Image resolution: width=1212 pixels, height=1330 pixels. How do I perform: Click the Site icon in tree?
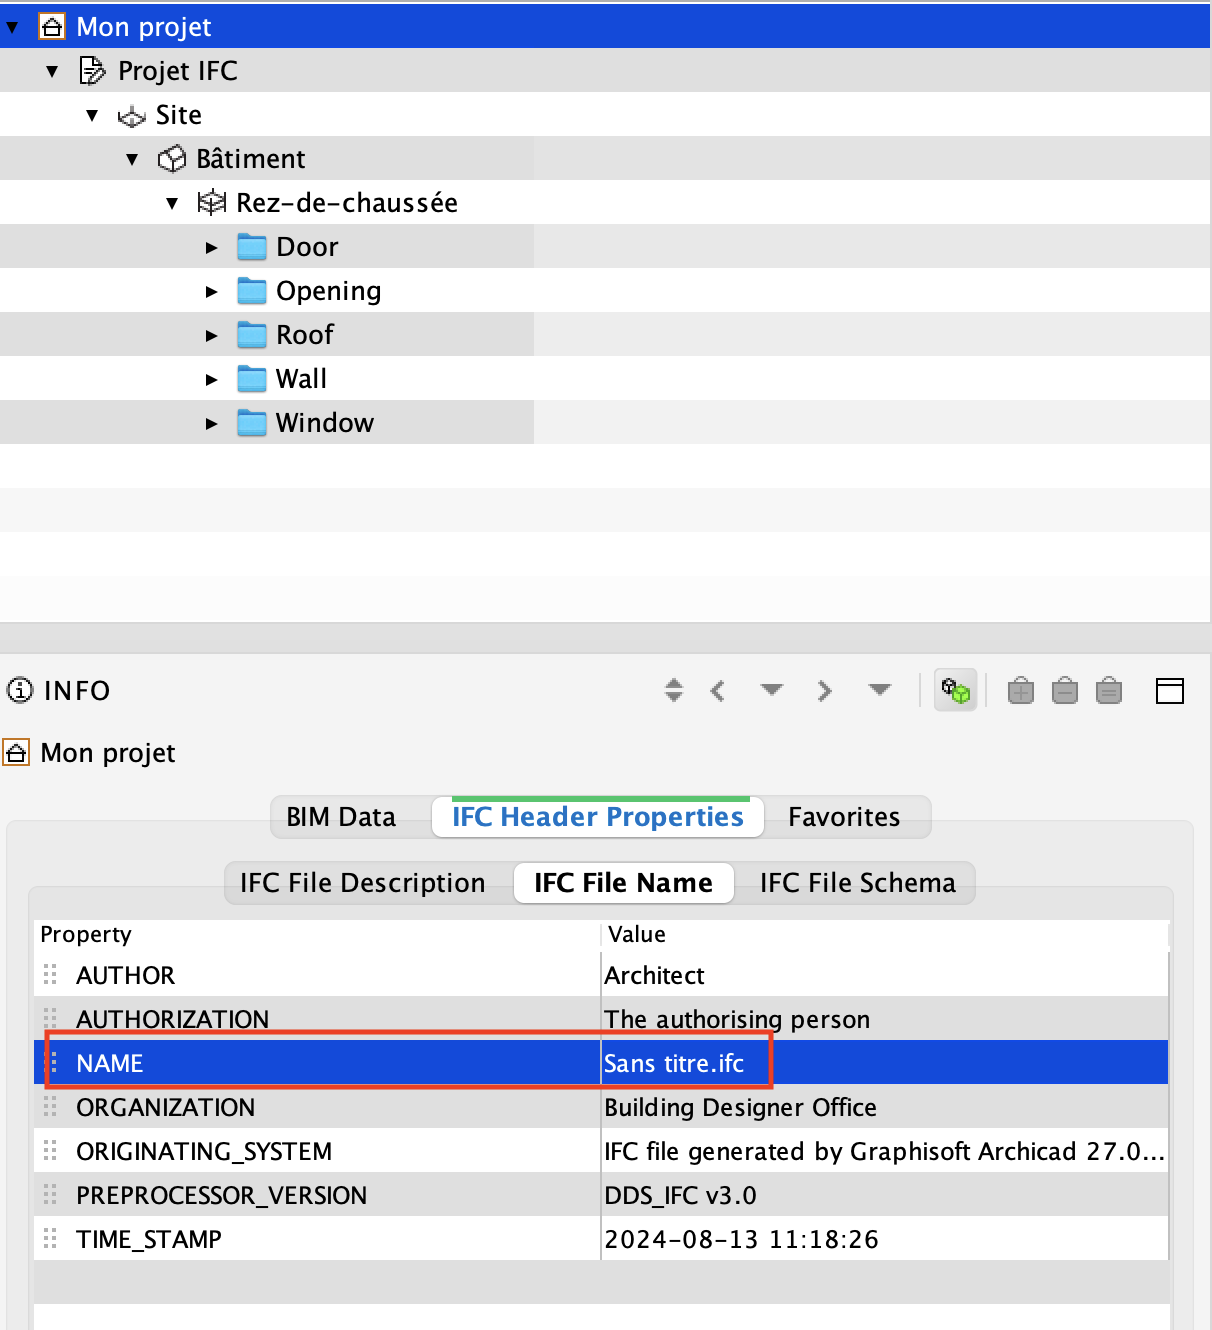point(131,117)
